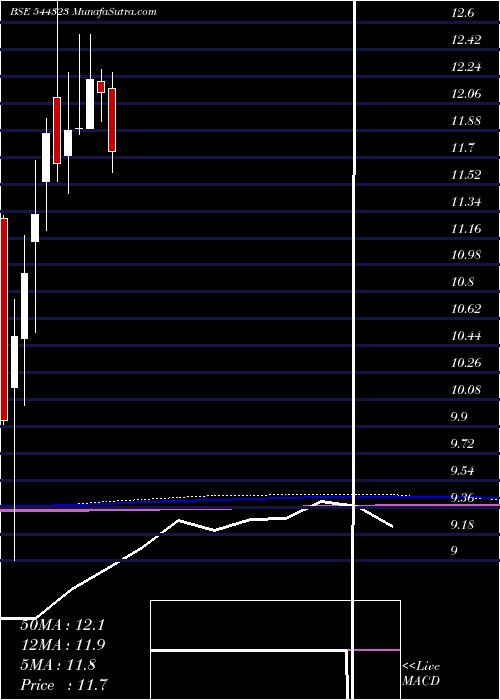Select the last red candlestick in the series

tap(112, 120)
